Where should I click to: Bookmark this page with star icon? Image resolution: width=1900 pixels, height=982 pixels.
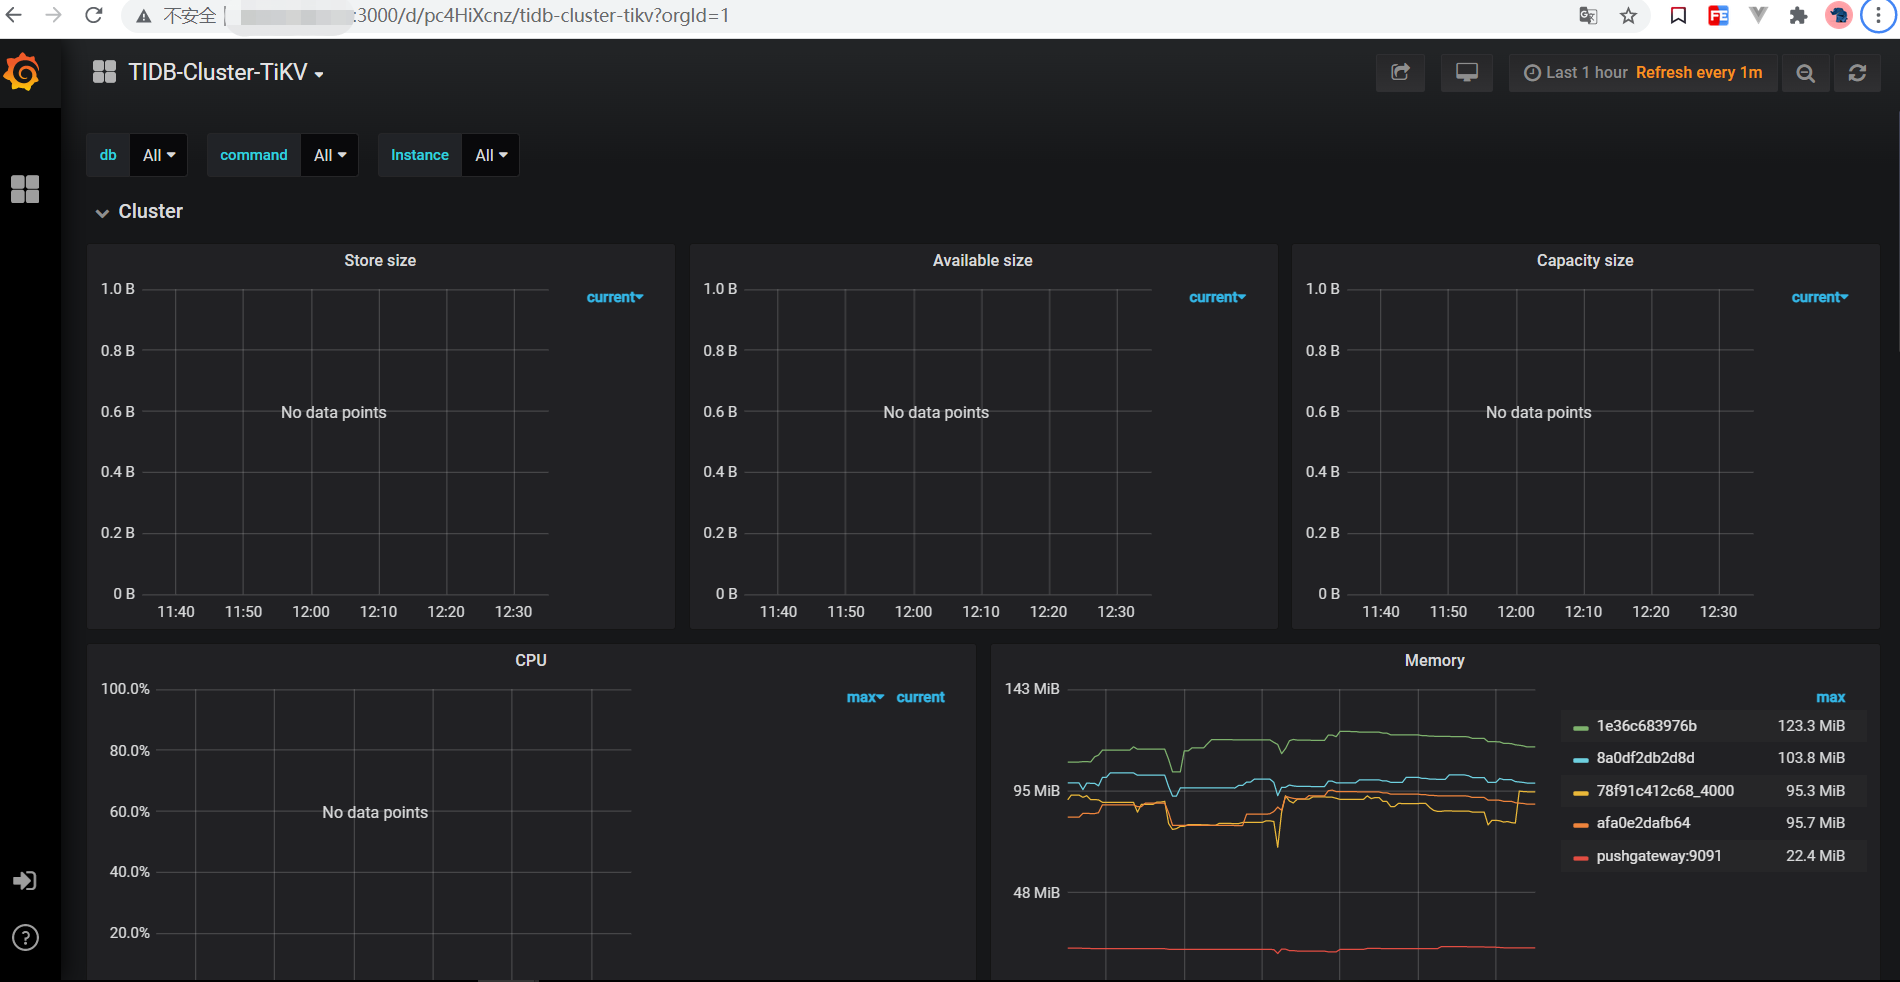tap(1629, 15)
